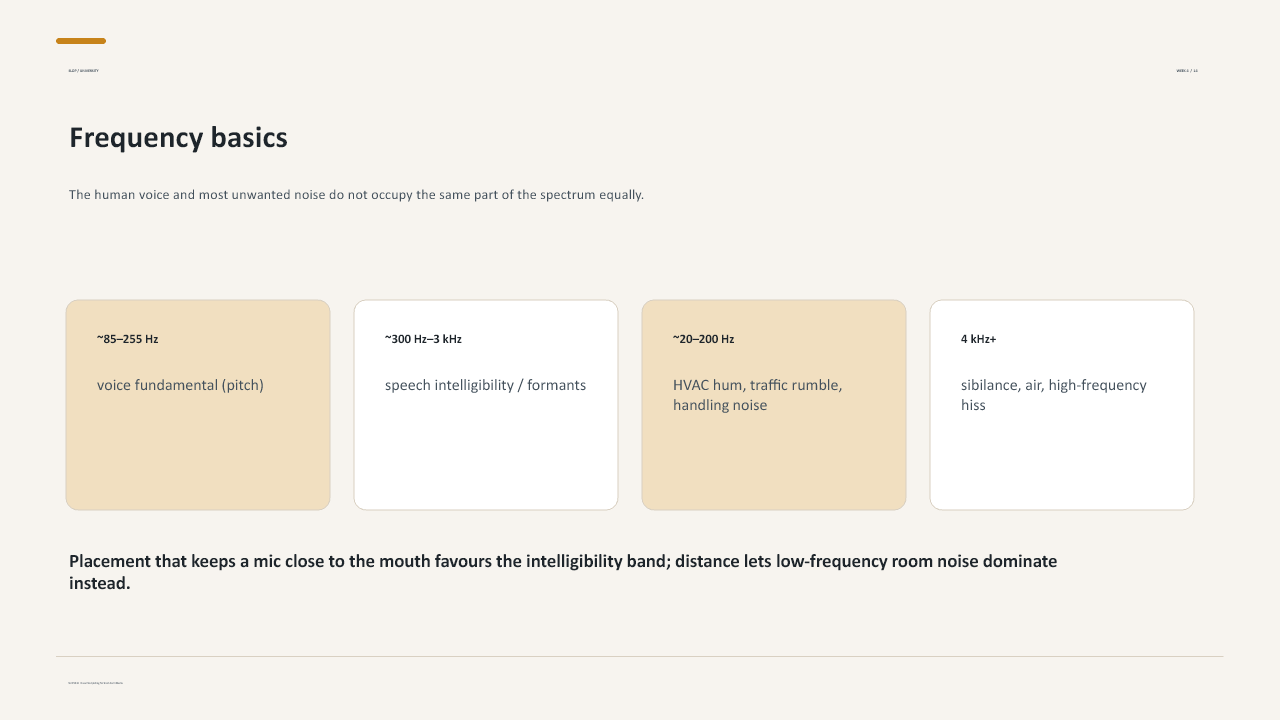1280x720 pixels.
Task: Select the 4 kHz+ card
Action: [x=1062, y=405]
